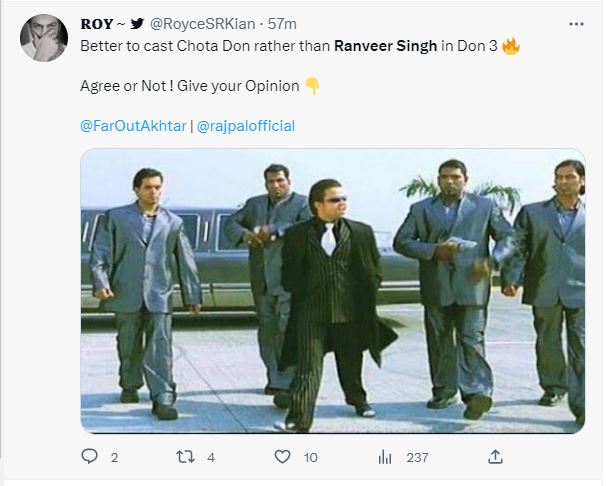The width and height of the screenshot is (606, 486).
Task: Click the pointing-down hand emoji
Action: (312, 86)
